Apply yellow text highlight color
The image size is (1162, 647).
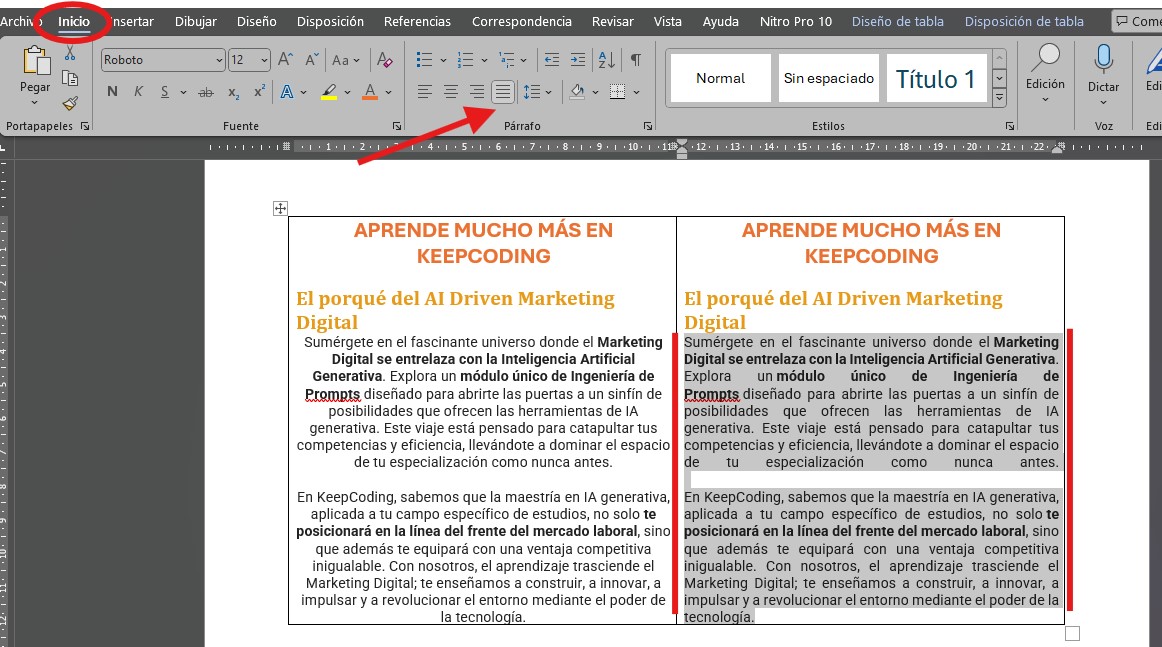[329, 92]
